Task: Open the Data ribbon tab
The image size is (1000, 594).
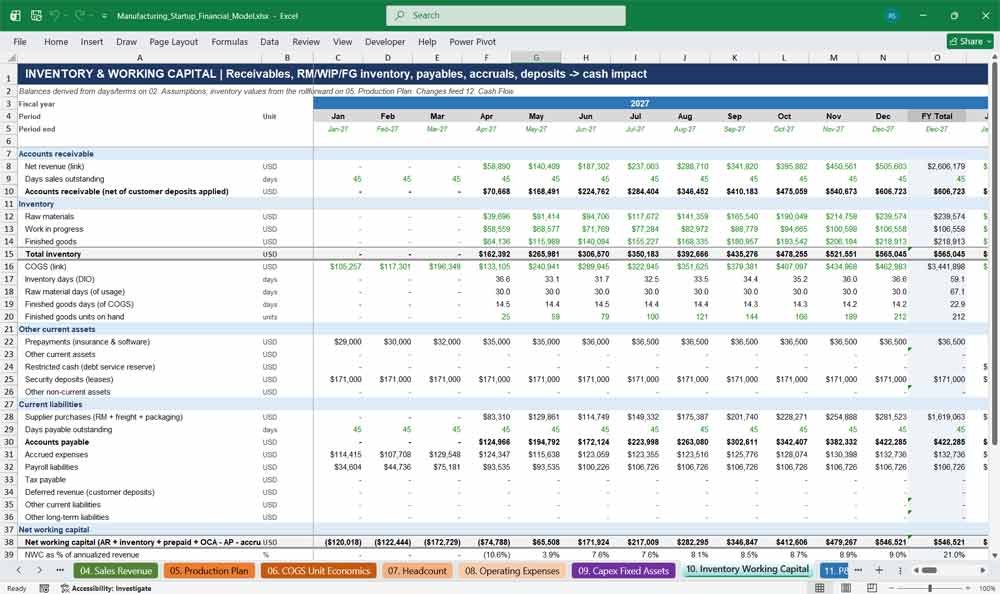Action: (x=269, y=41)
